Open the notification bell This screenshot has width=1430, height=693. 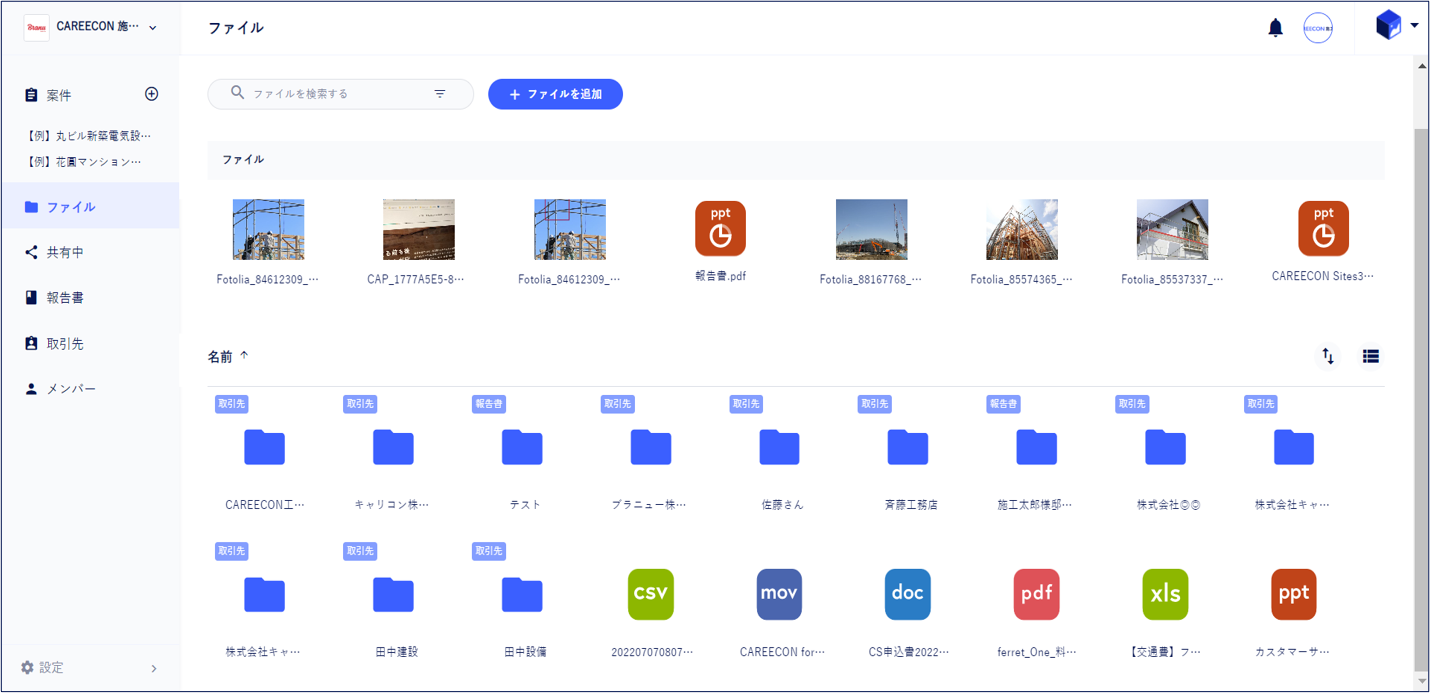(1275, 28)
